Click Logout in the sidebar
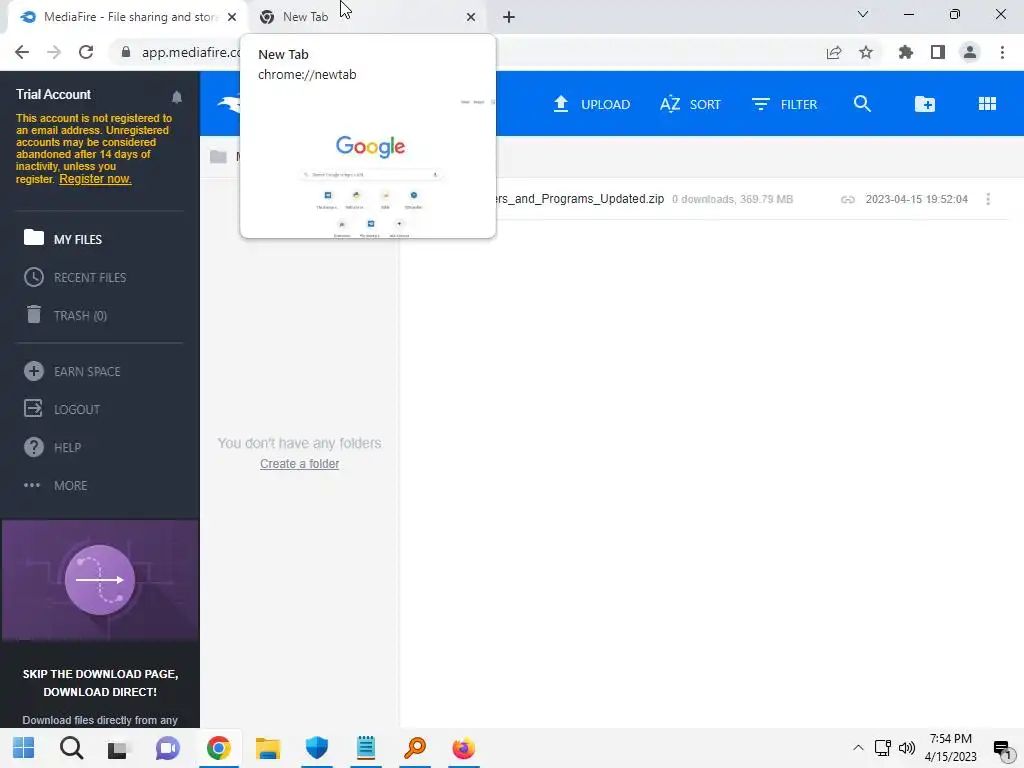Image resolution: width=1024 pixels, height=768 pixels. point(62,409)
